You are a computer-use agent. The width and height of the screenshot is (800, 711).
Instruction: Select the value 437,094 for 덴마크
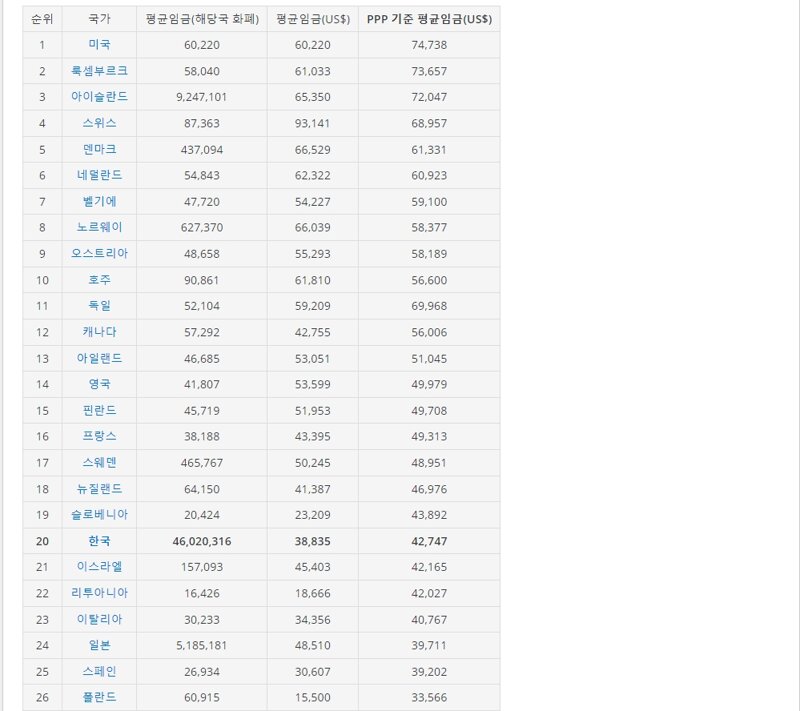[202, 150]
